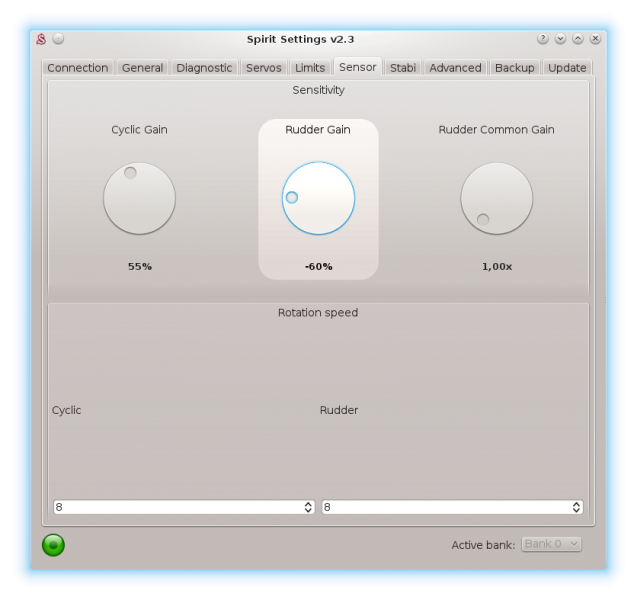Close the Spirit Settings window

coord(595,39)
